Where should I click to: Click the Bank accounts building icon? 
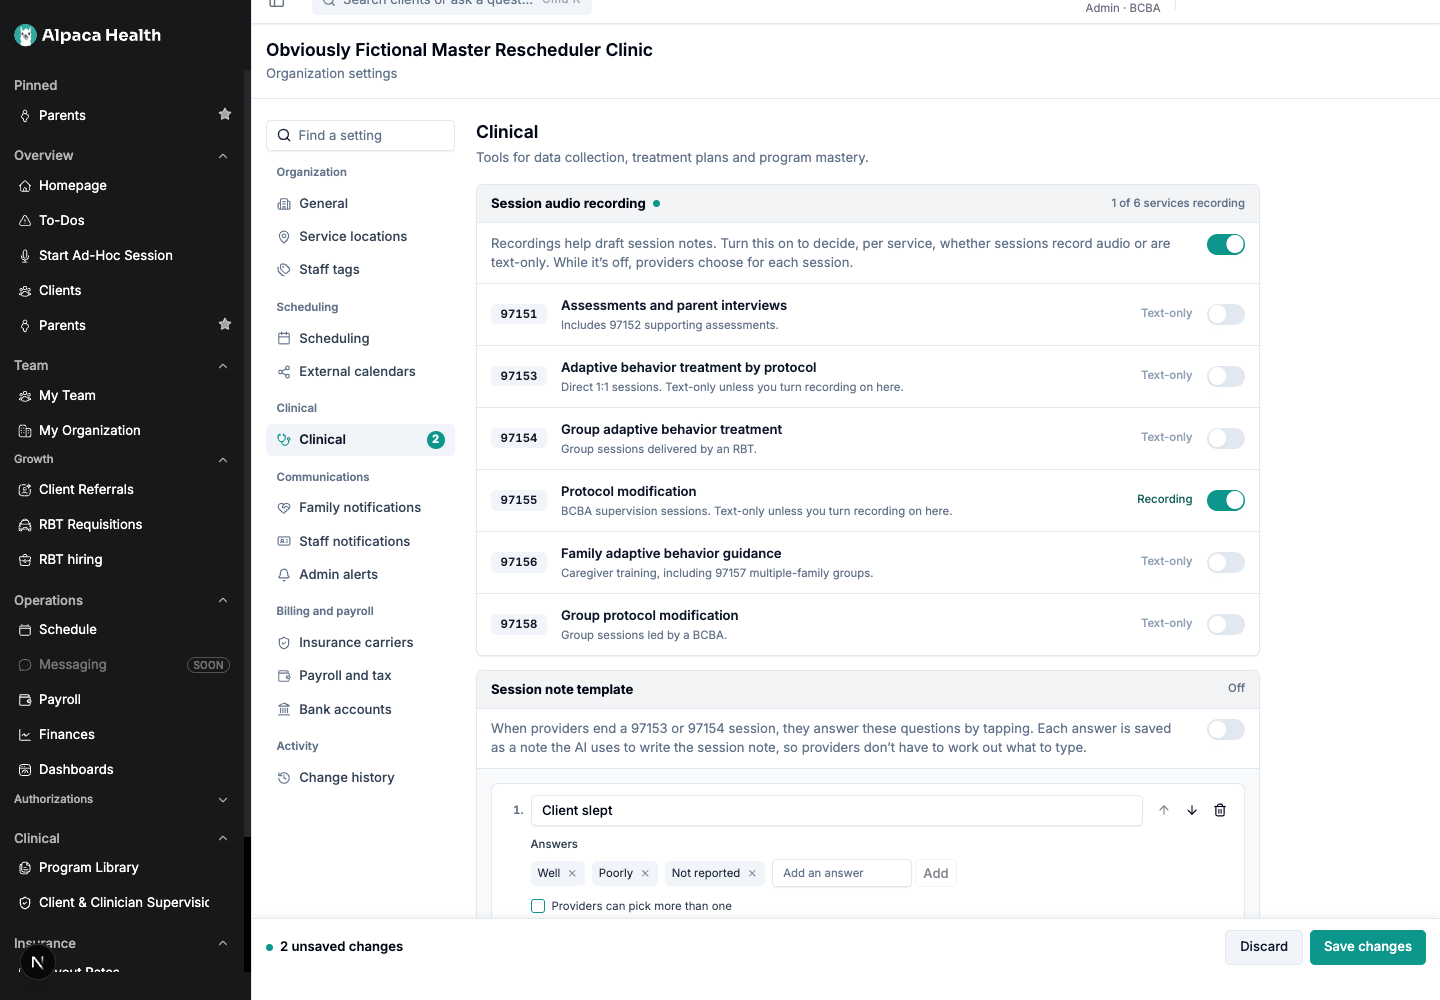click(x=284, y=709)
